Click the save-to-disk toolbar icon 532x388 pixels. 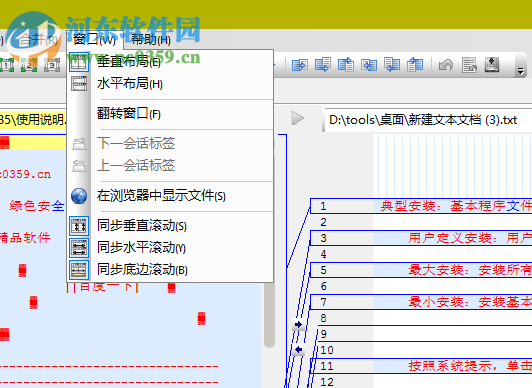click(x=492, y=64)
